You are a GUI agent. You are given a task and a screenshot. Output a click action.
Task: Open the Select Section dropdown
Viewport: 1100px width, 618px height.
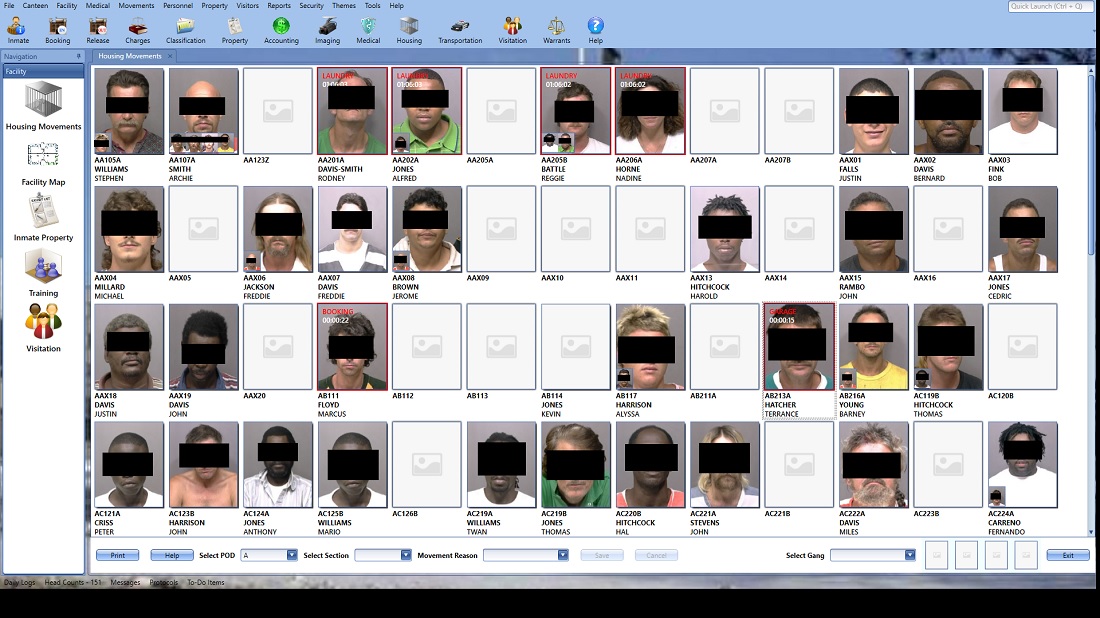coord(406,555)
